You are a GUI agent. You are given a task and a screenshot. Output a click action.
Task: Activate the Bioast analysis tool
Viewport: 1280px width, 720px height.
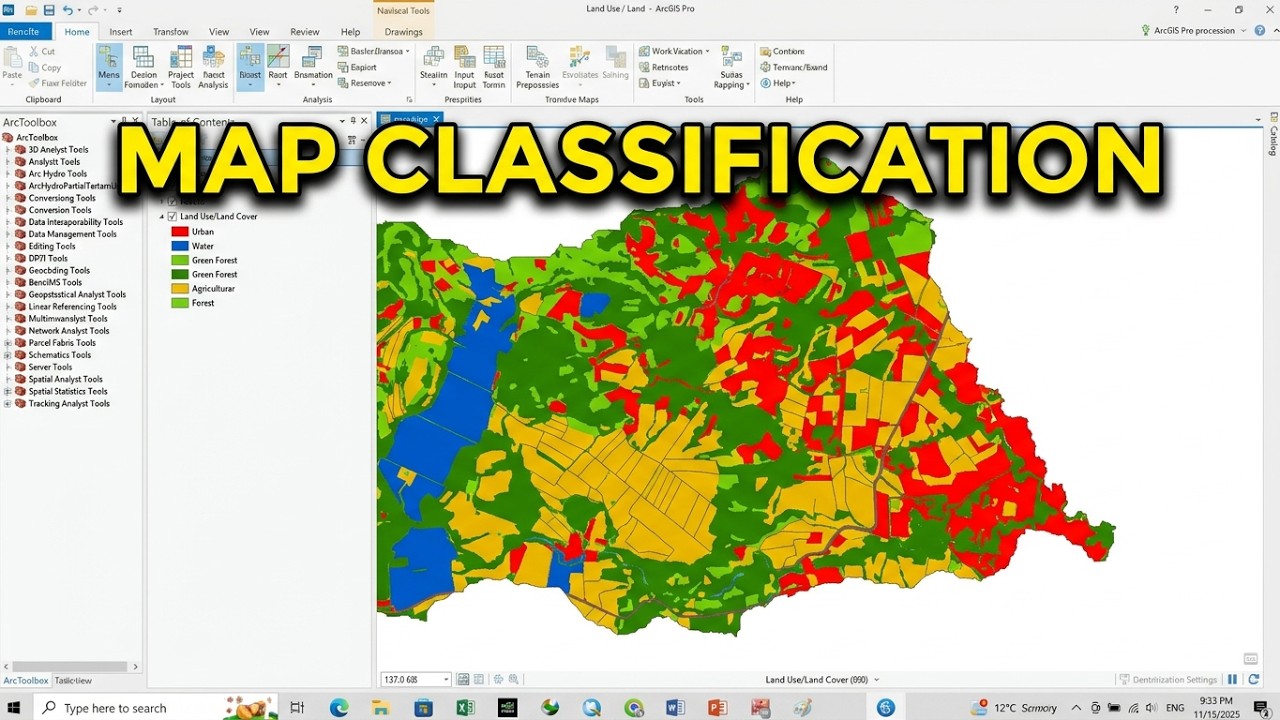coord(250,67)
